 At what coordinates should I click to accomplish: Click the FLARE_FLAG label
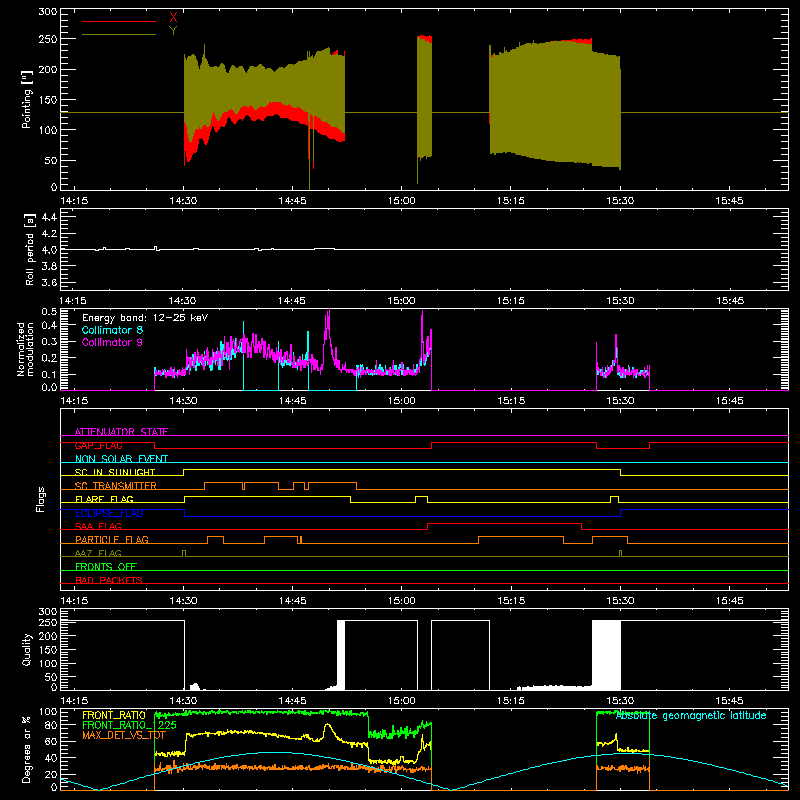(x=104, y=499)
